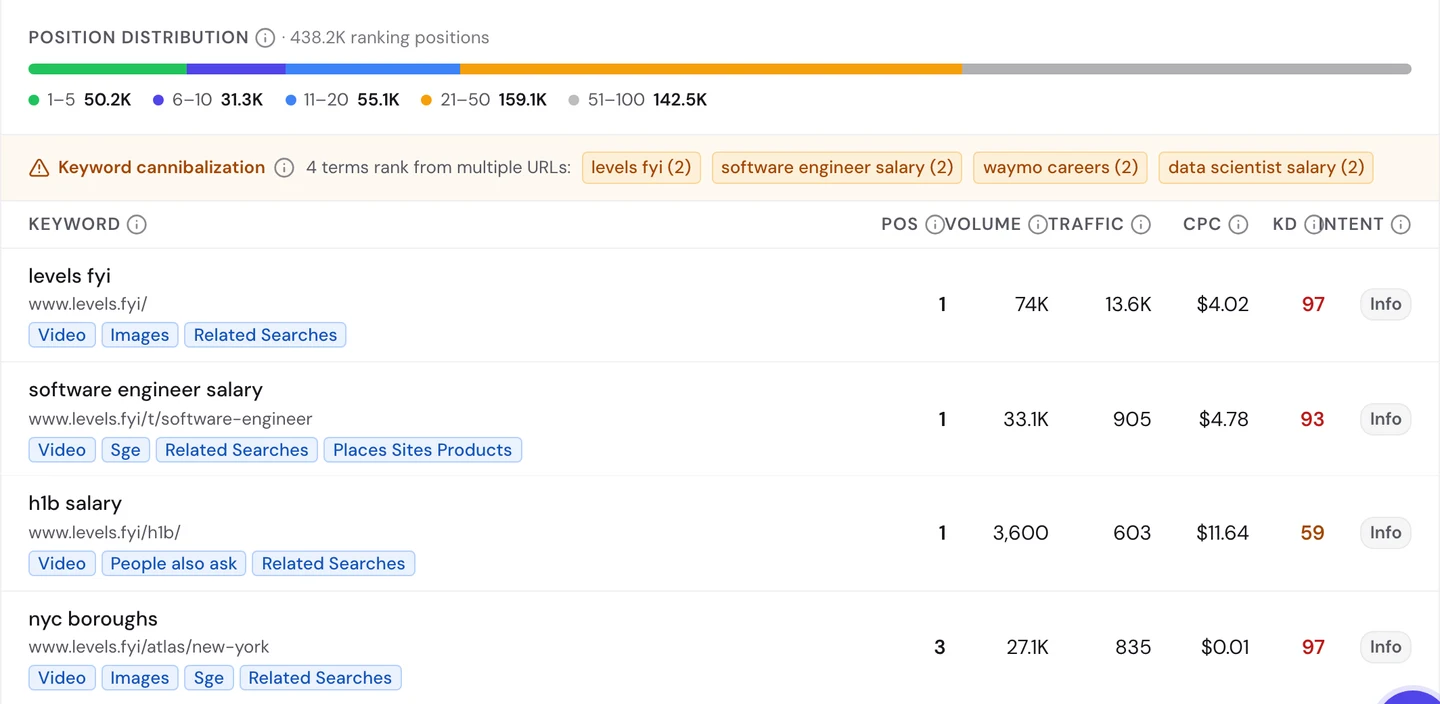
Task: Click the 'levels fyi' keyword
Action: click(70, 276)
